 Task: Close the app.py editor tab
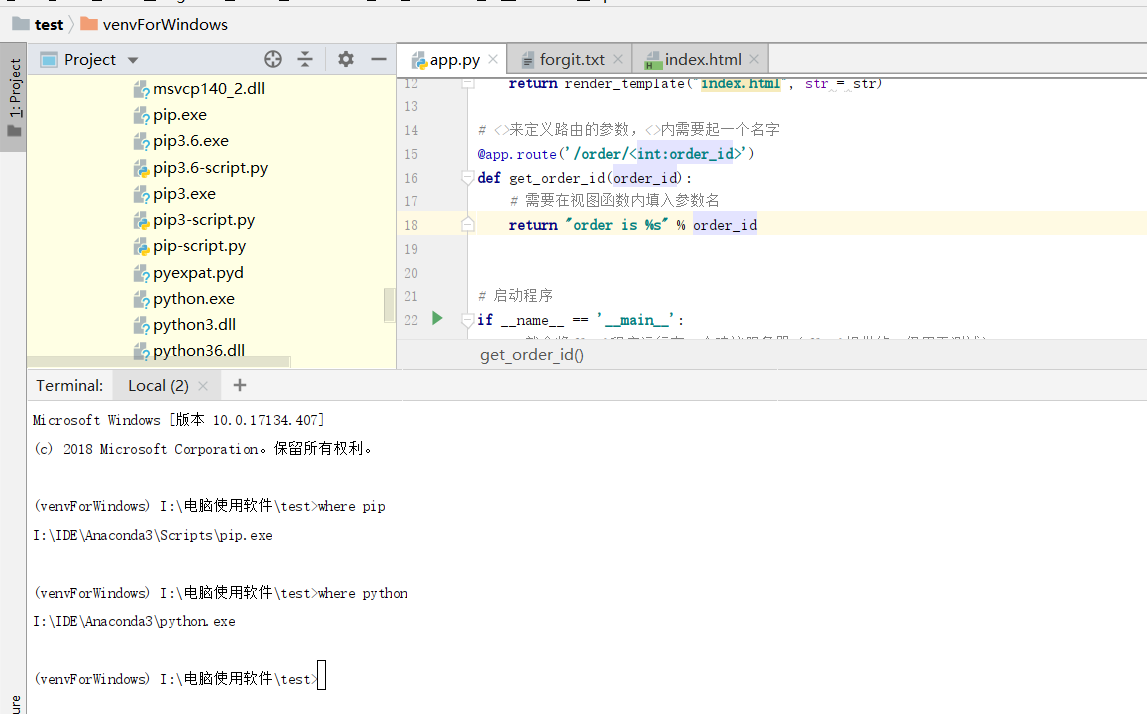(491, 58)
